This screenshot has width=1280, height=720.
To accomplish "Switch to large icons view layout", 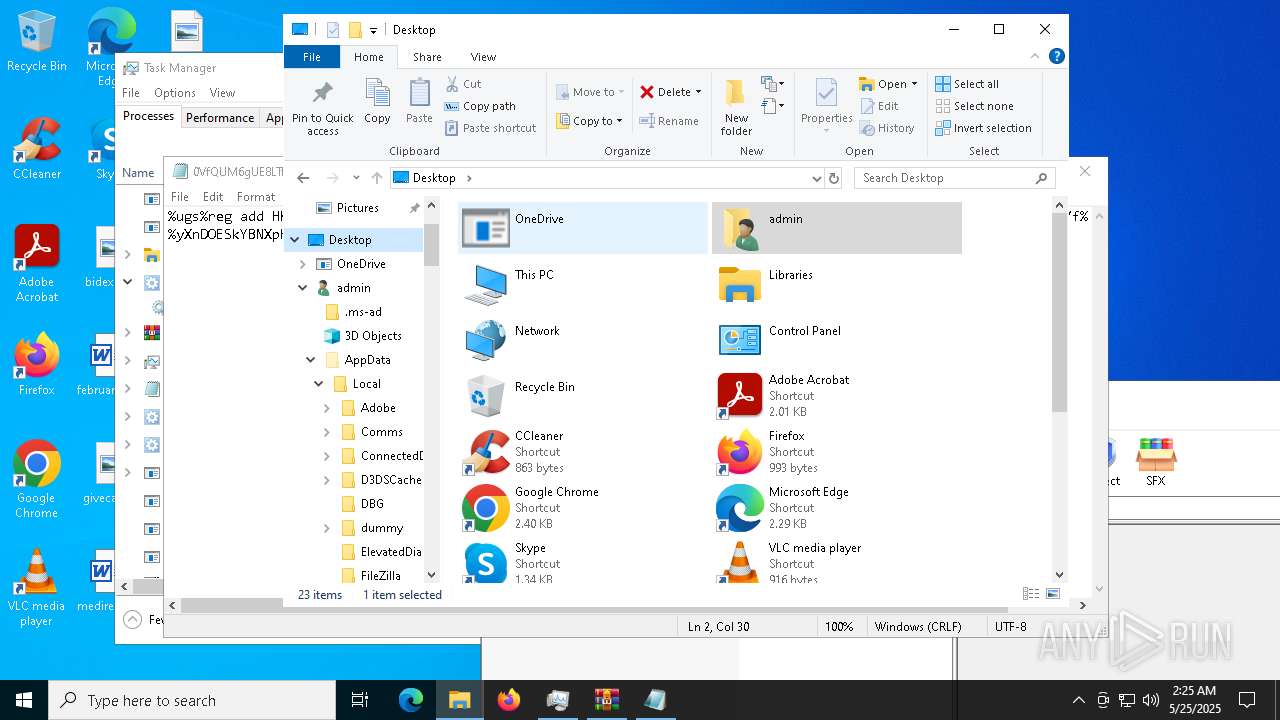I will click(1052, 594).
